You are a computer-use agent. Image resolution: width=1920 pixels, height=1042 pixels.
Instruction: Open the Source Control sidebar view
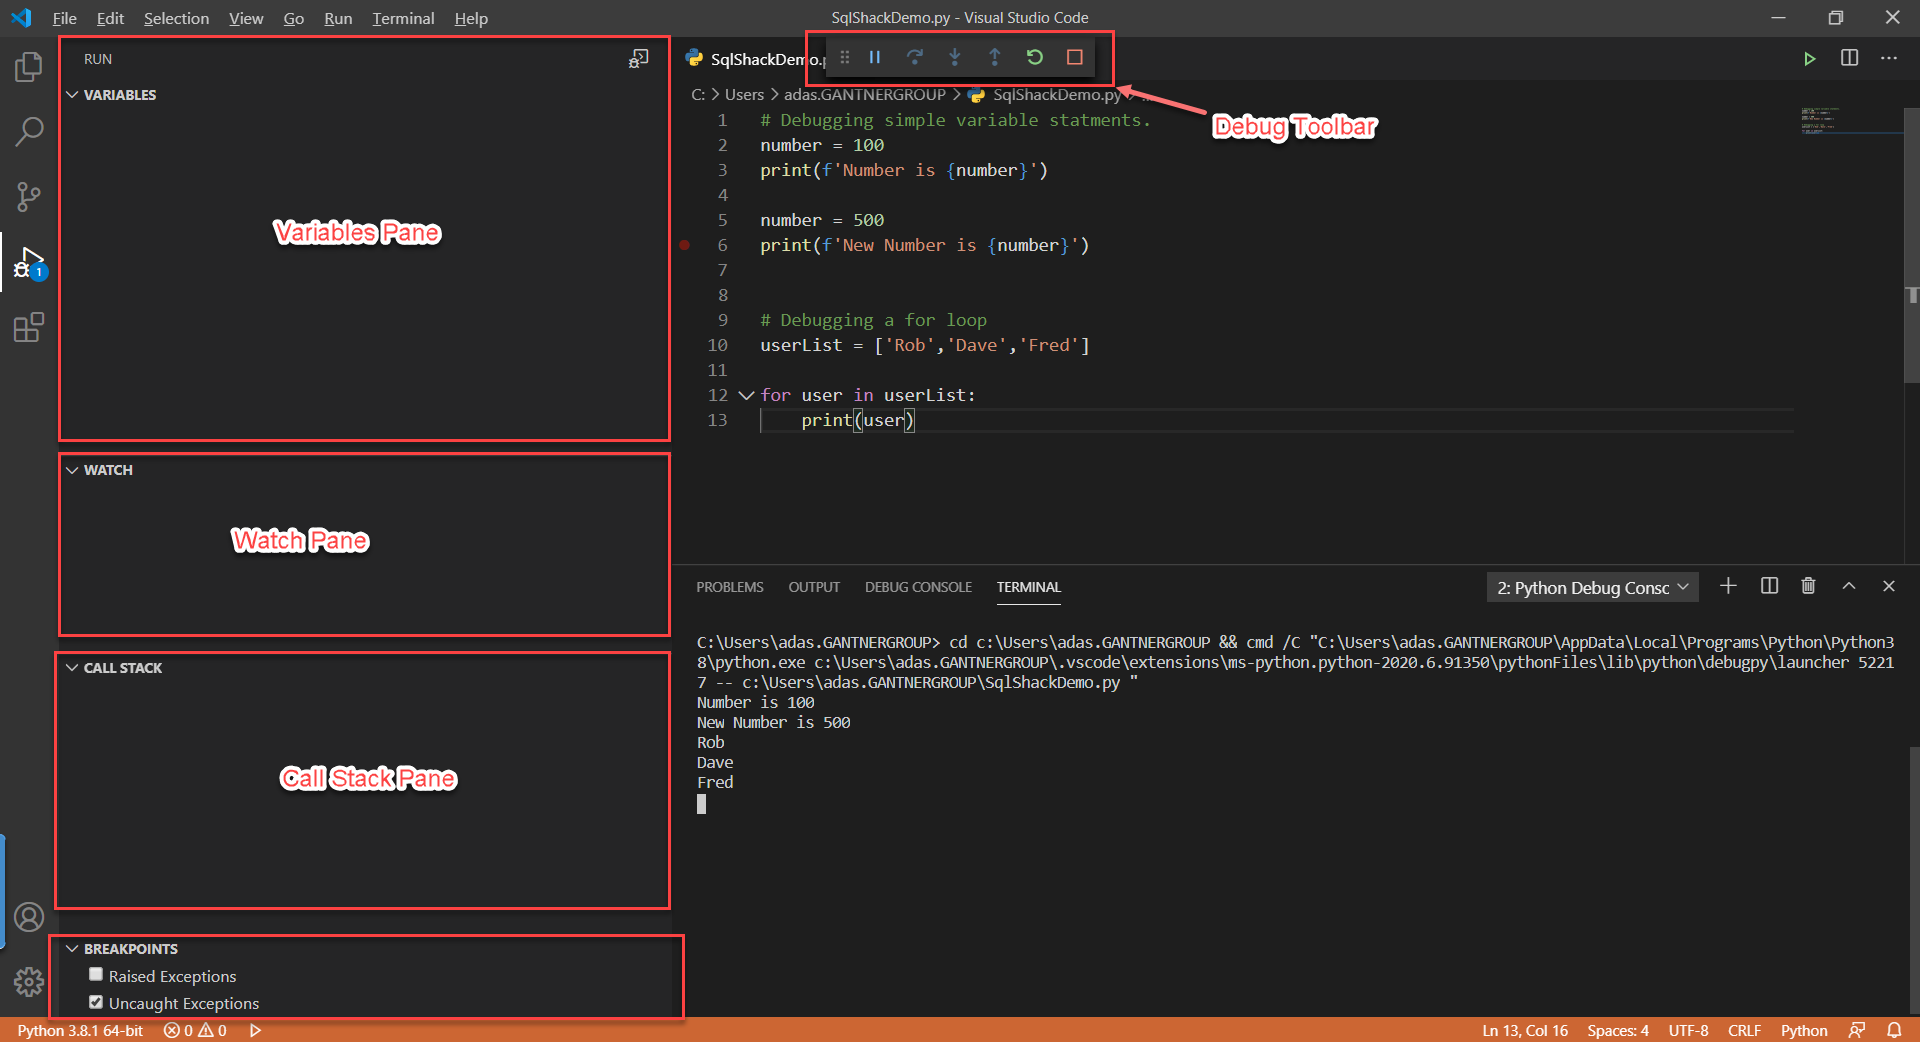(x=29, y=197)
